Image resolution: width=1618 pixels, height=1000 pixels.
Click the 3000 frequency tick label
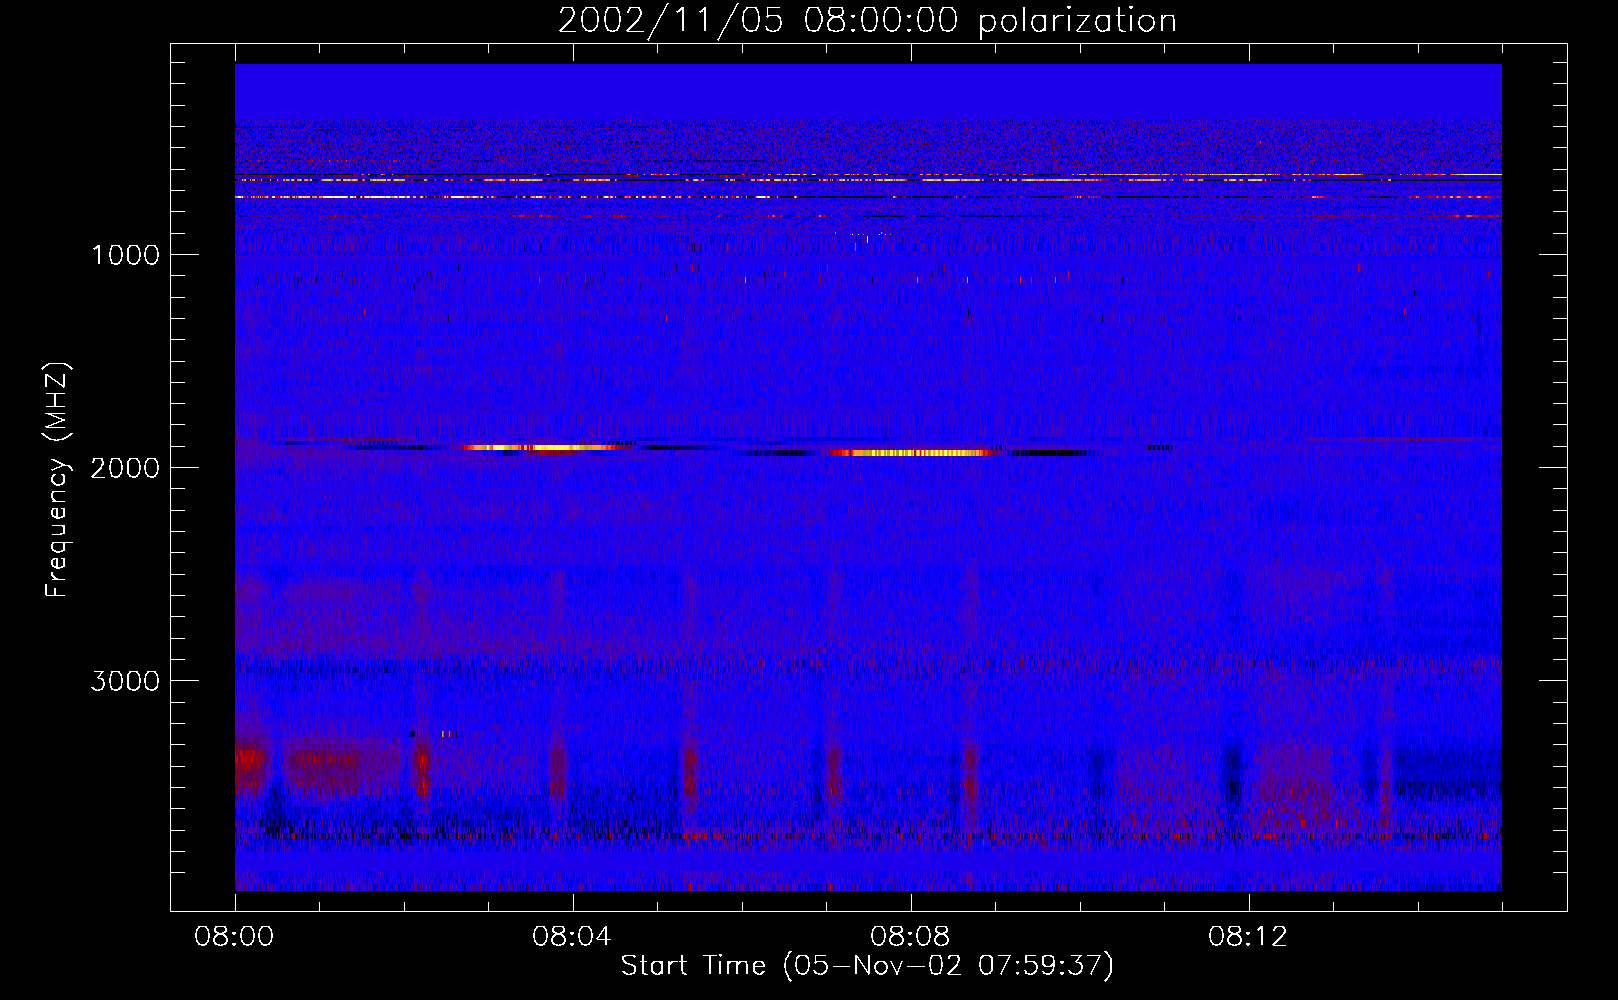[125, 681]
